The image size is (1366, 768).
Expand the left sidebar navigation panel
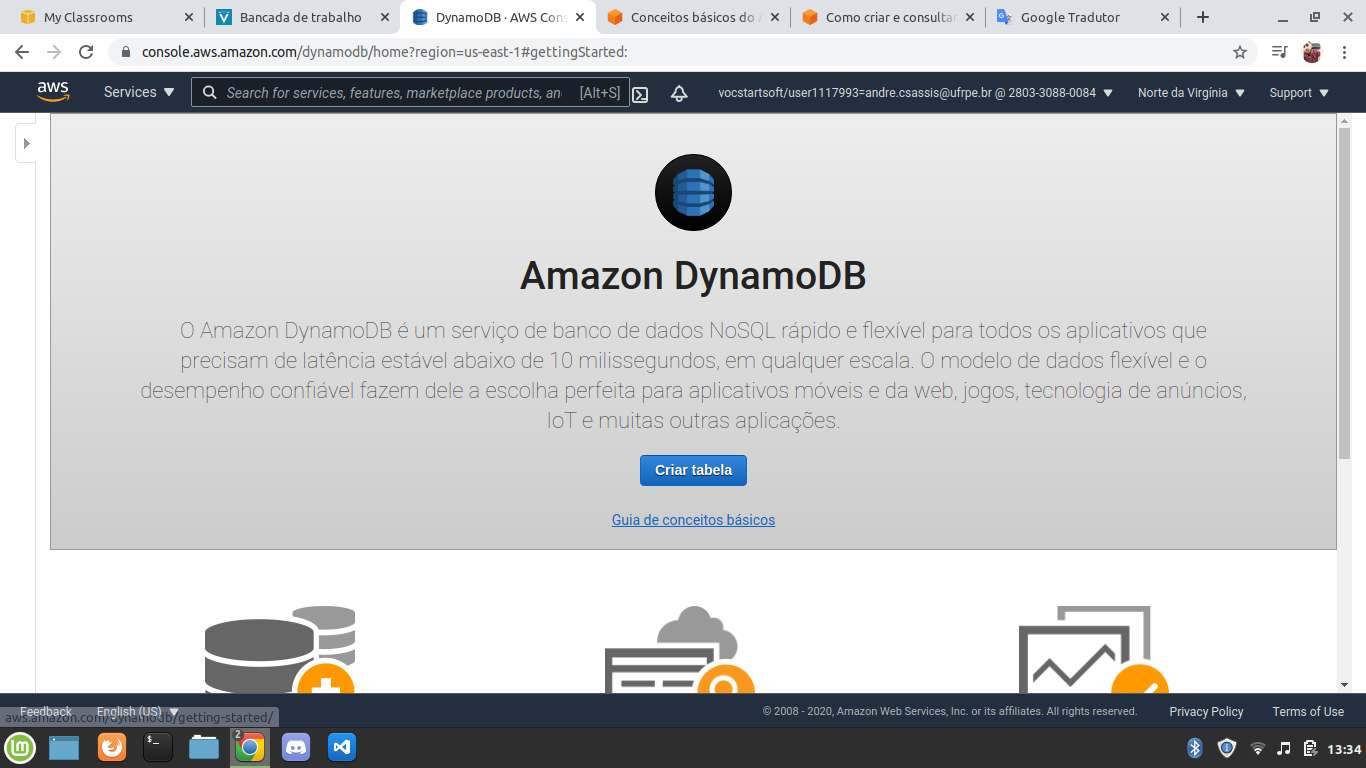point(27,144)
